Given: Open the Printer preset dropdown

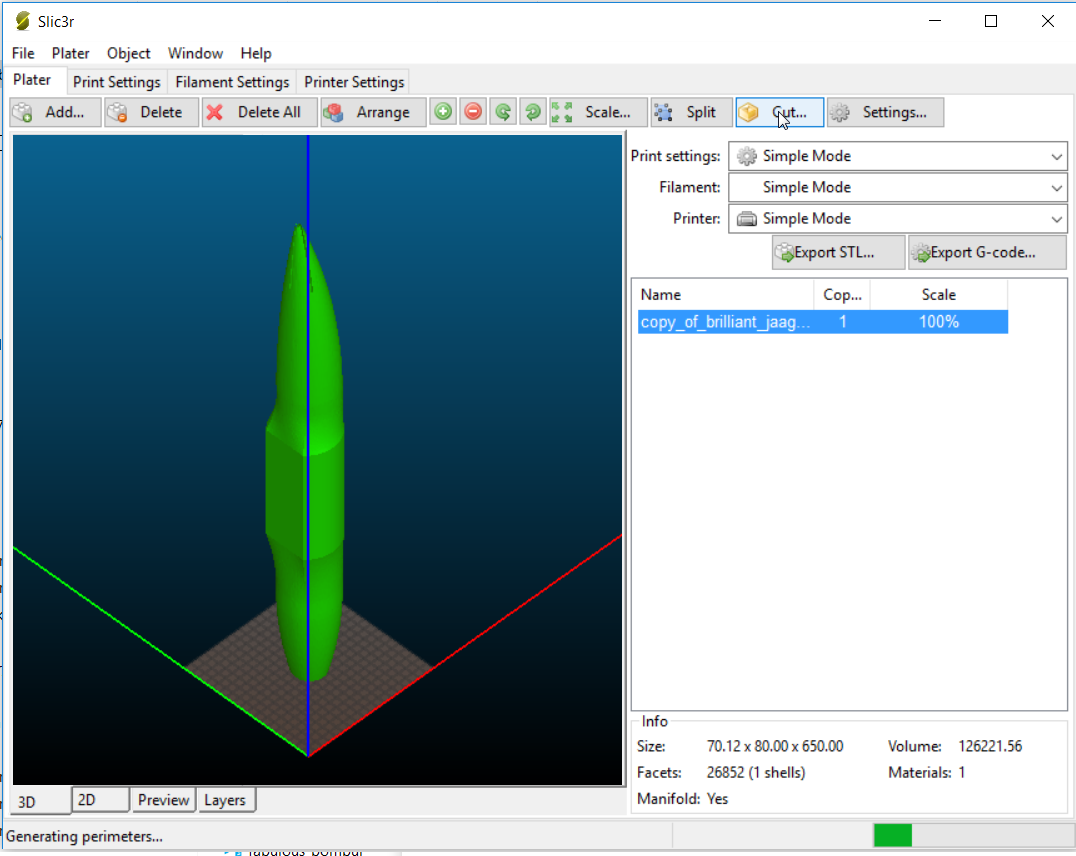Looking at the screenshot, I should coord(898,219).
